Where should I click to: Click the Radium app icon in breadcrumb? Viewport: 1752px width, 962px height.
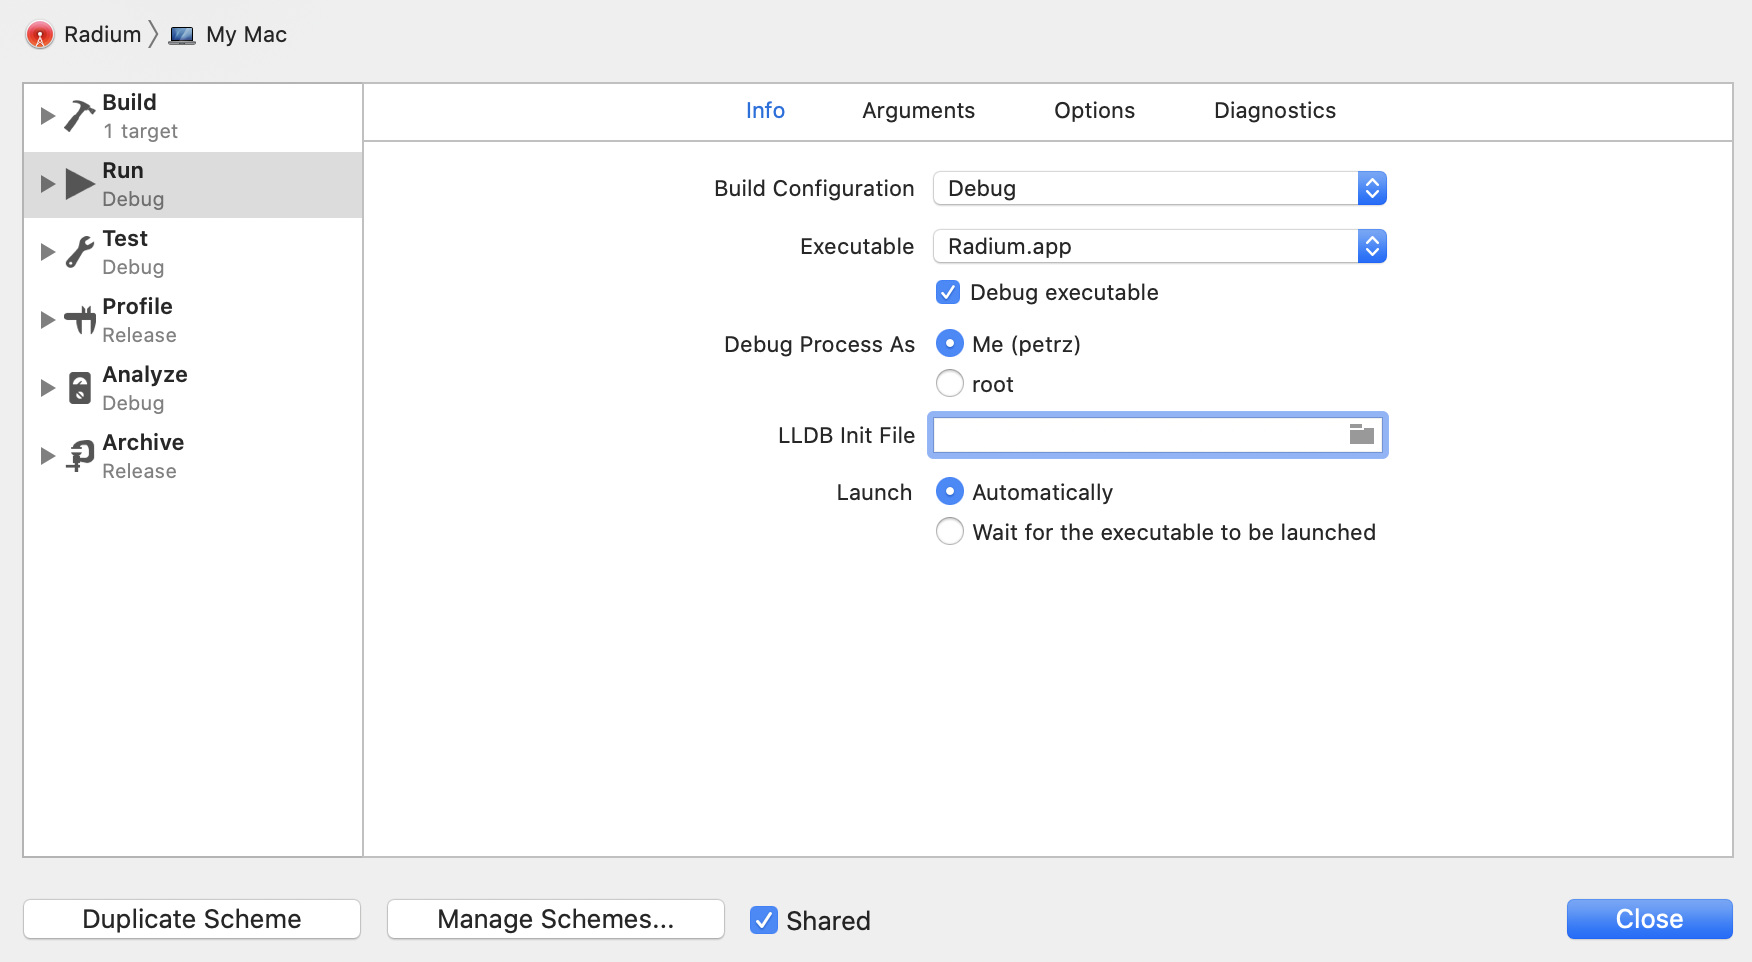[x=40, y=35]
